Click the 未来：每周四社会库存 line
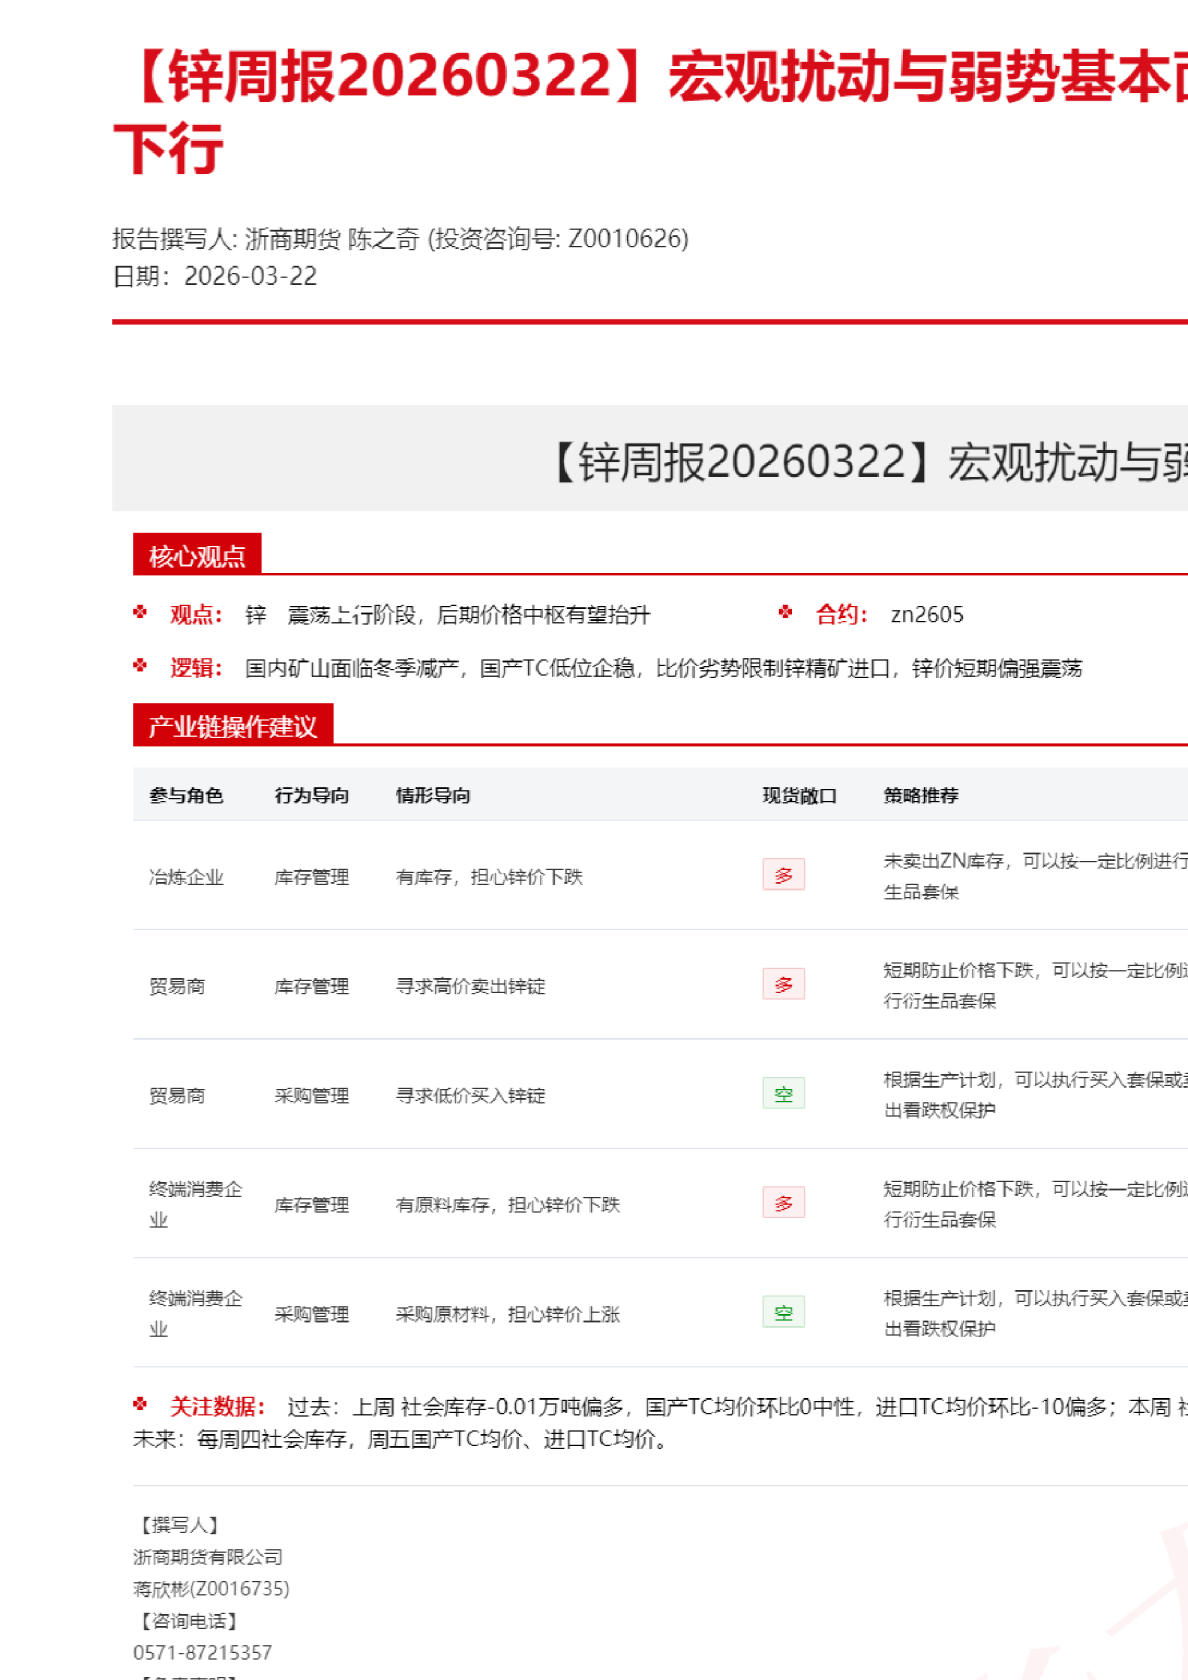 tap(402, 1439)
